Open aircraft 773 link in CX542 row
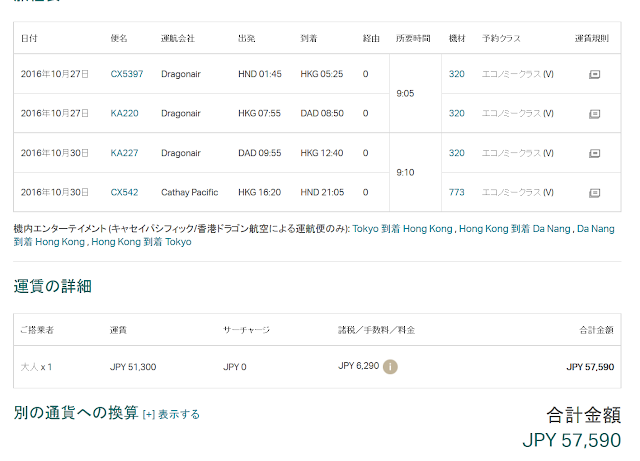 coord(457,192)
